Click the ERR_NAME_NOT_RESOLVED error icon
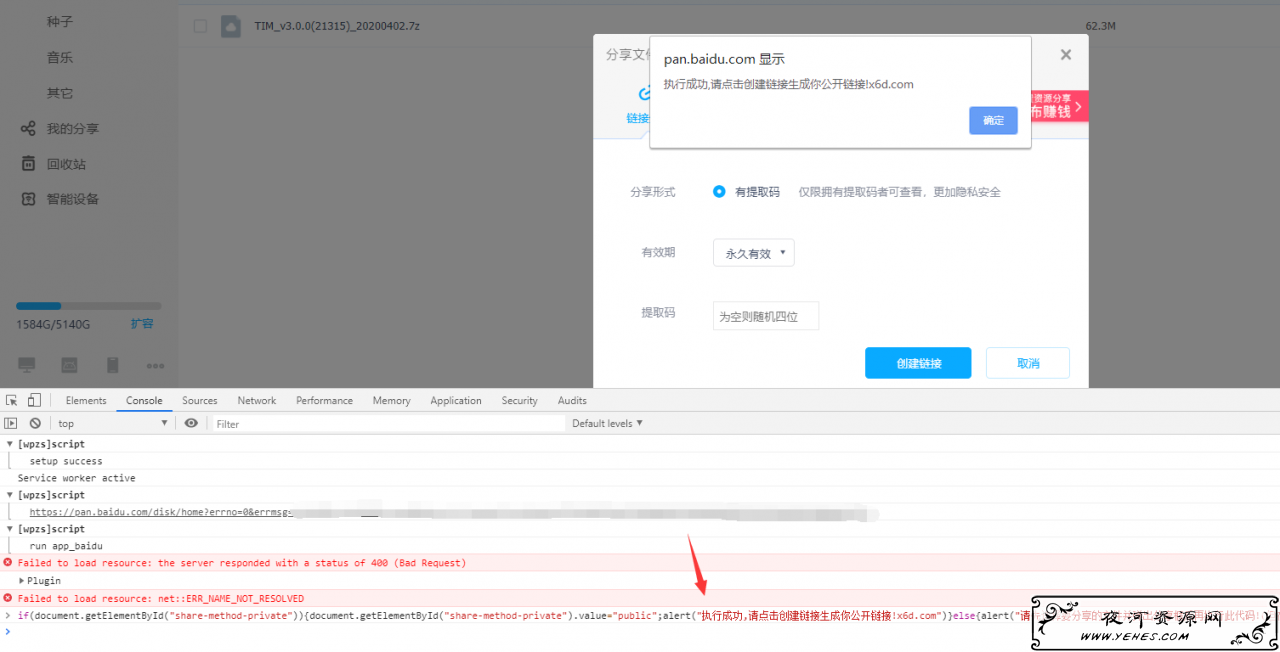Viewport: 1280px width, 652px height. click(x=8, y=598)
